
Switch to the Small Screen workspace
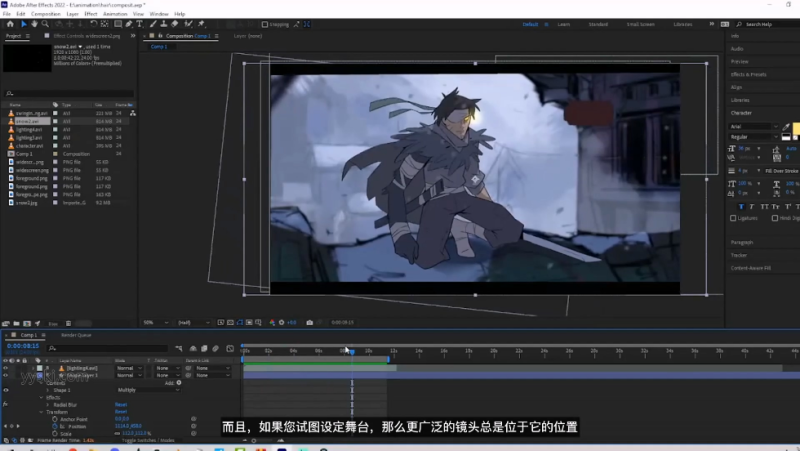[640, 24]
